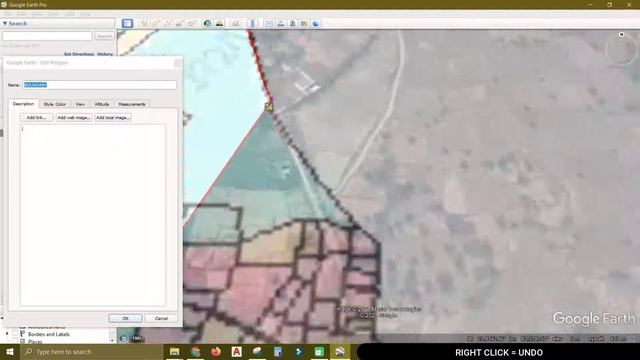Viewport: 640px width, 360px height.
Task: Show historical imagery via toolbar clock icon
Action: 207,23
